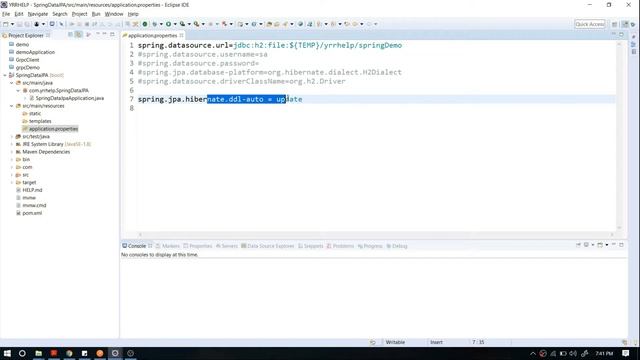Viewport: 640px width, 360px height.
Task: Open the File menu
Action: 6,14
